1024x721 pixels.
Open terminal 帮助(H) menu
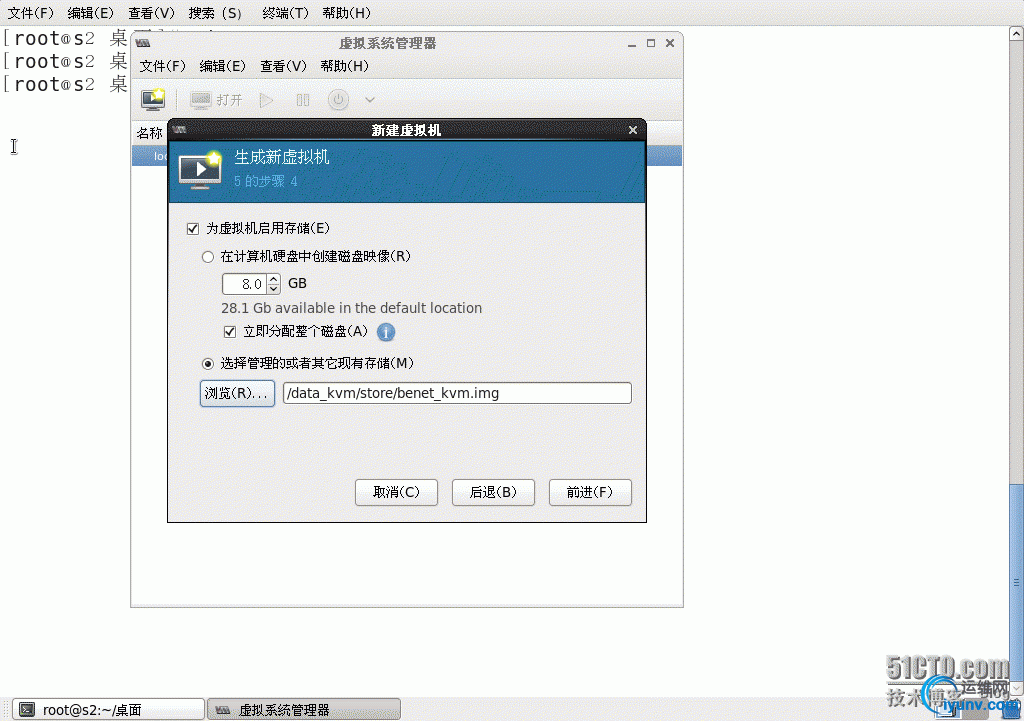(x=346, y=13)
